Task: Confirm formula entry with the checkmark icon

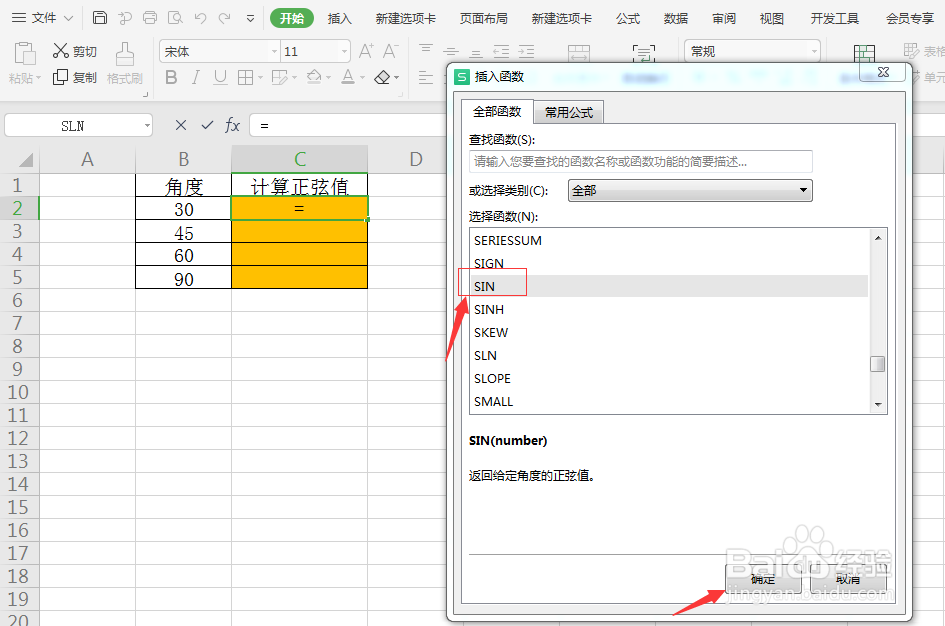Action: 207,125
